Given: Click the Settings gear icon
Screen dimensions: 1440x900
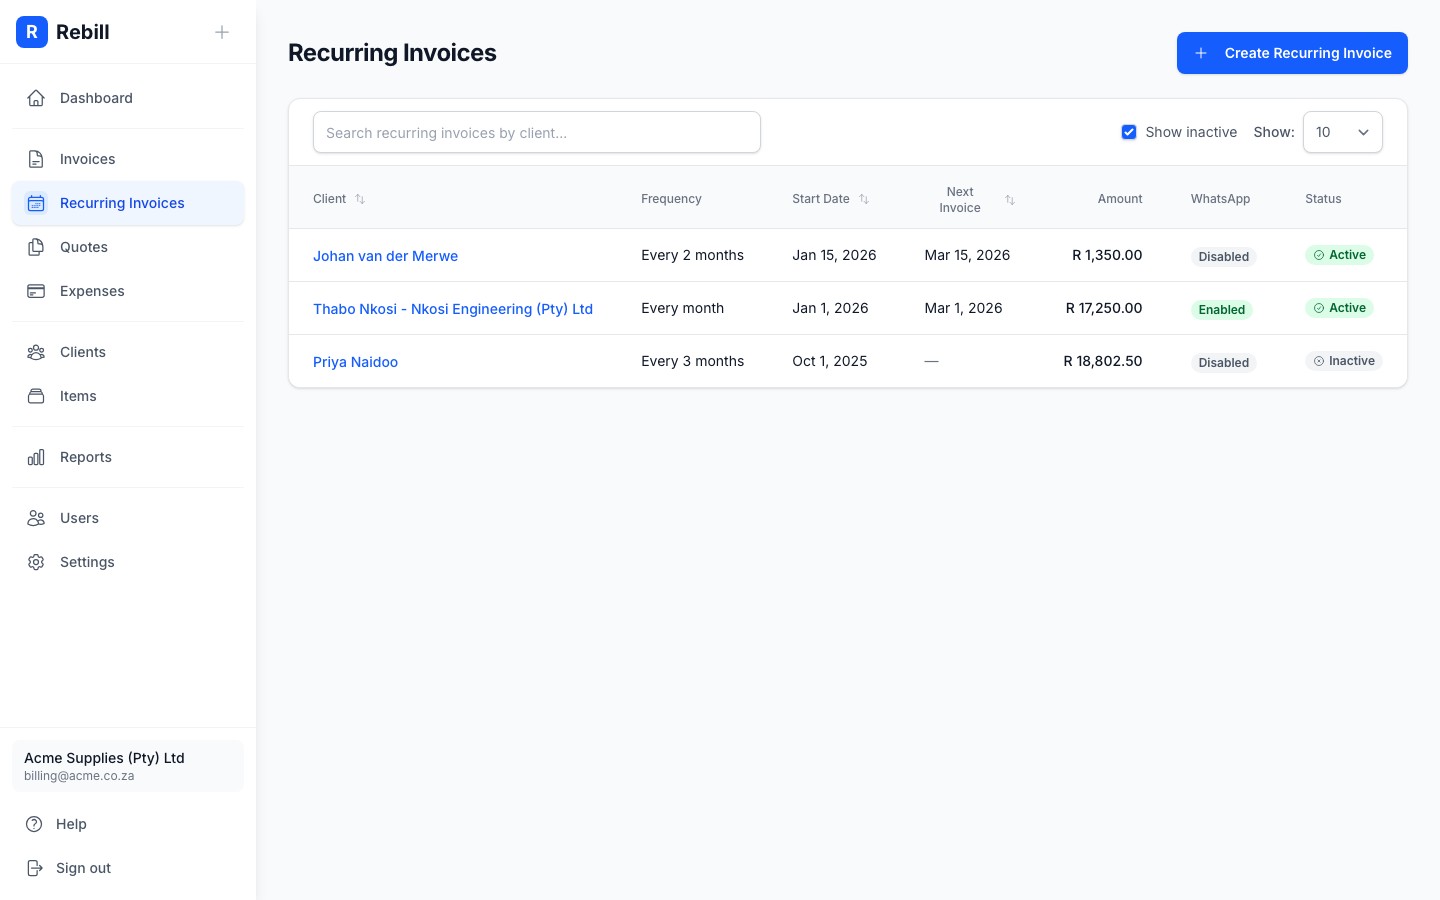Looking at the screenshot, I should (x=36, y=562).
